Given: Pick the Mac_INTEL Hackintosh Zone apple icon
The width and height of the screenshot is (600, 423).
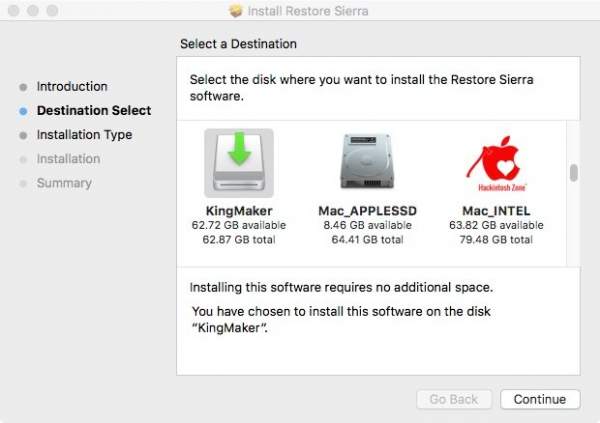Looking at the screenshot, I should point(496,162).
